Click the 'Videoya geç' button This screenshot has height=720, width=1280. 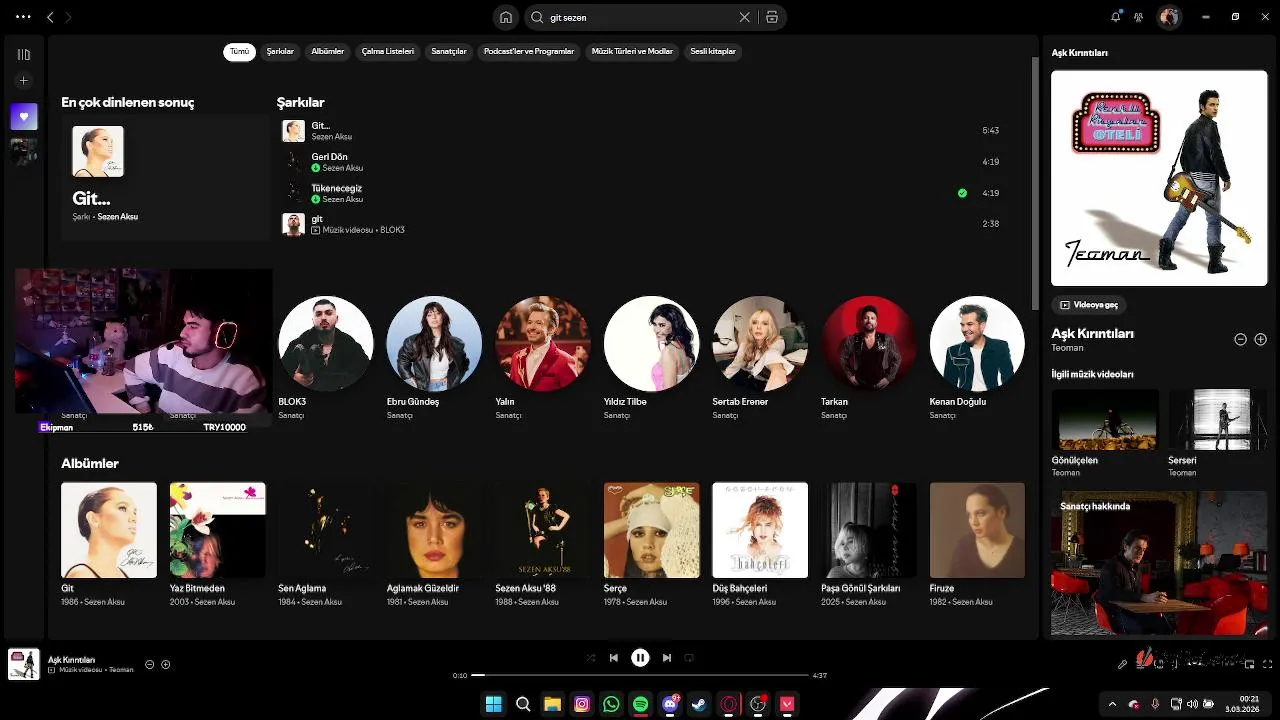[1089, 305]
